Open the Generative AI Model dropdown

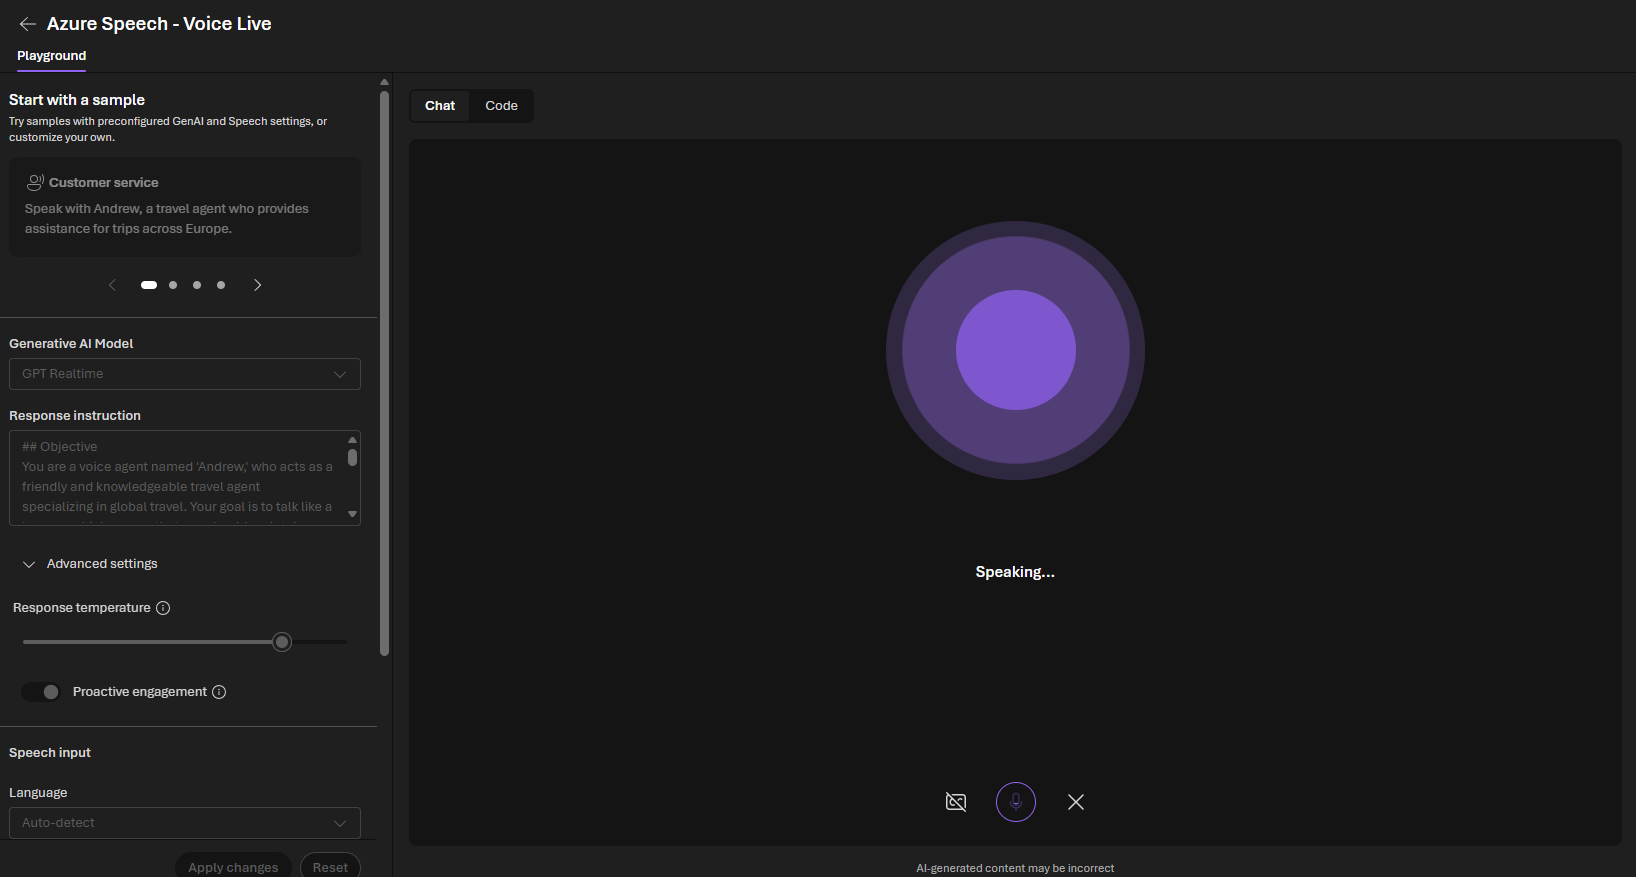coord(185,374)
